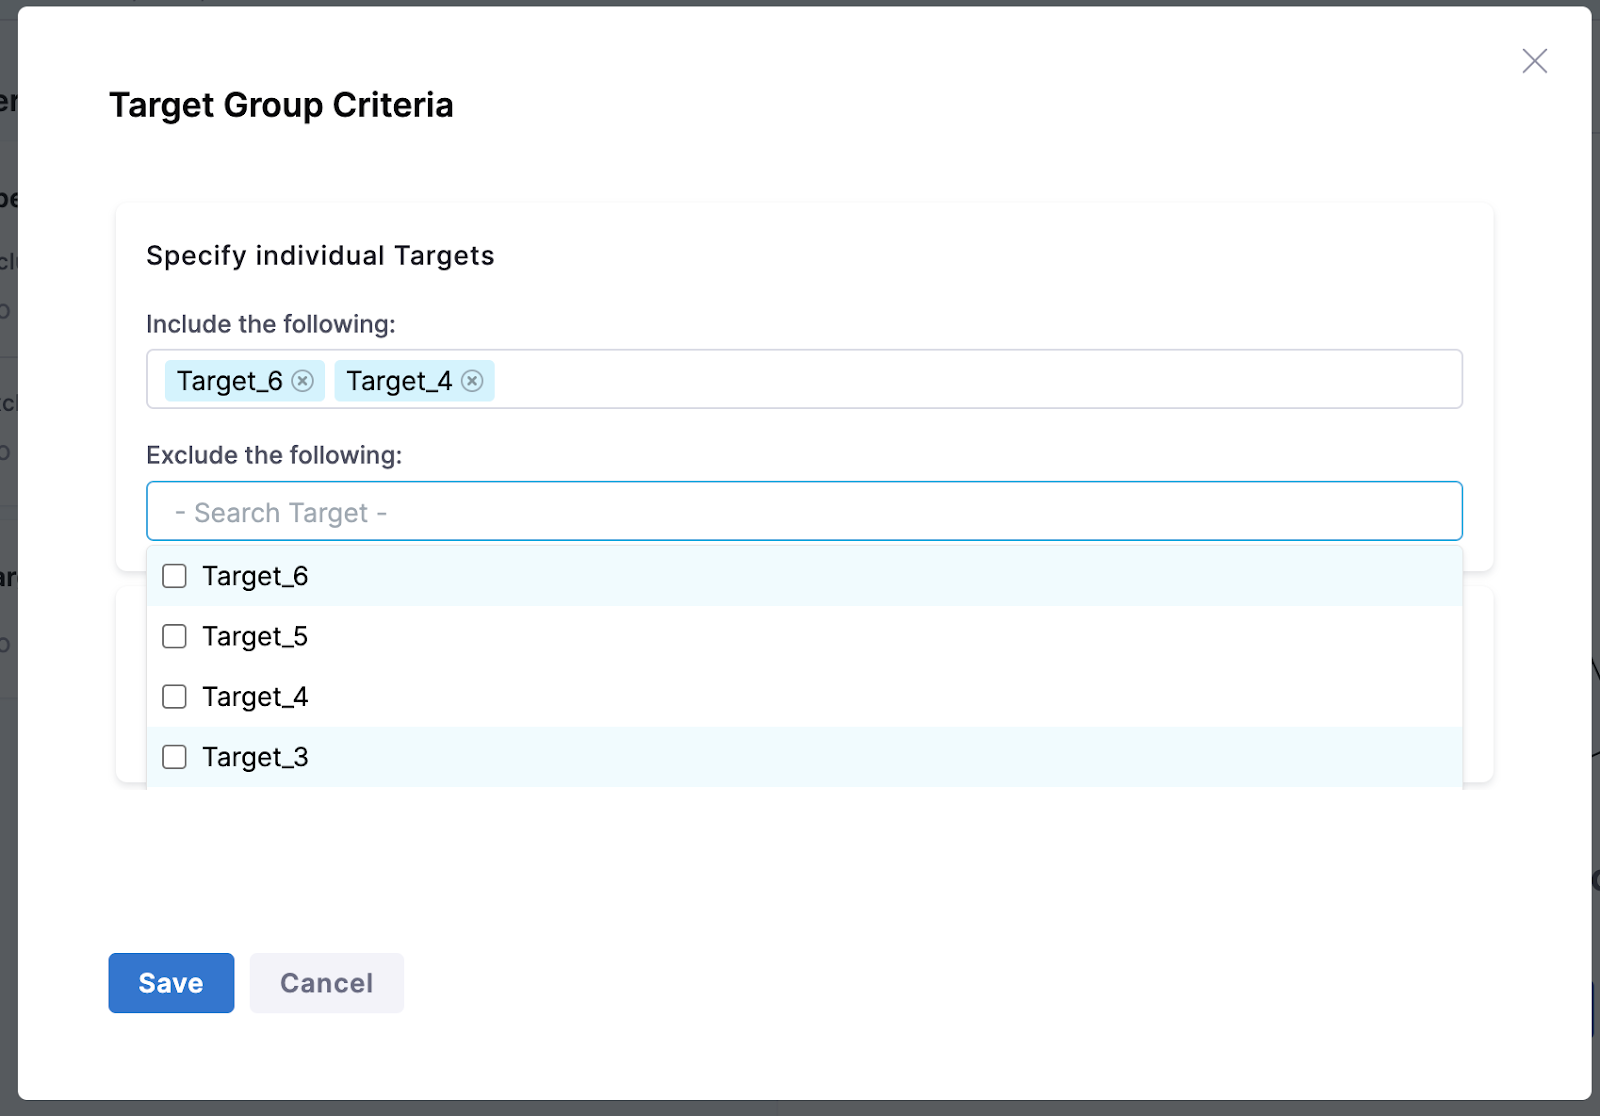
Task: Close the Target Group Criteria dialog
Action: 1534,60
